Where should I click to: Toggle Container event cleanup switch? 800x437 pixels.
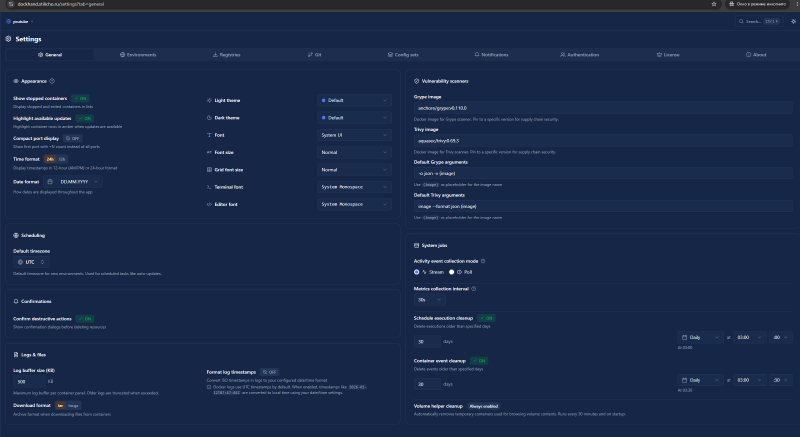(x=479, y=361)
